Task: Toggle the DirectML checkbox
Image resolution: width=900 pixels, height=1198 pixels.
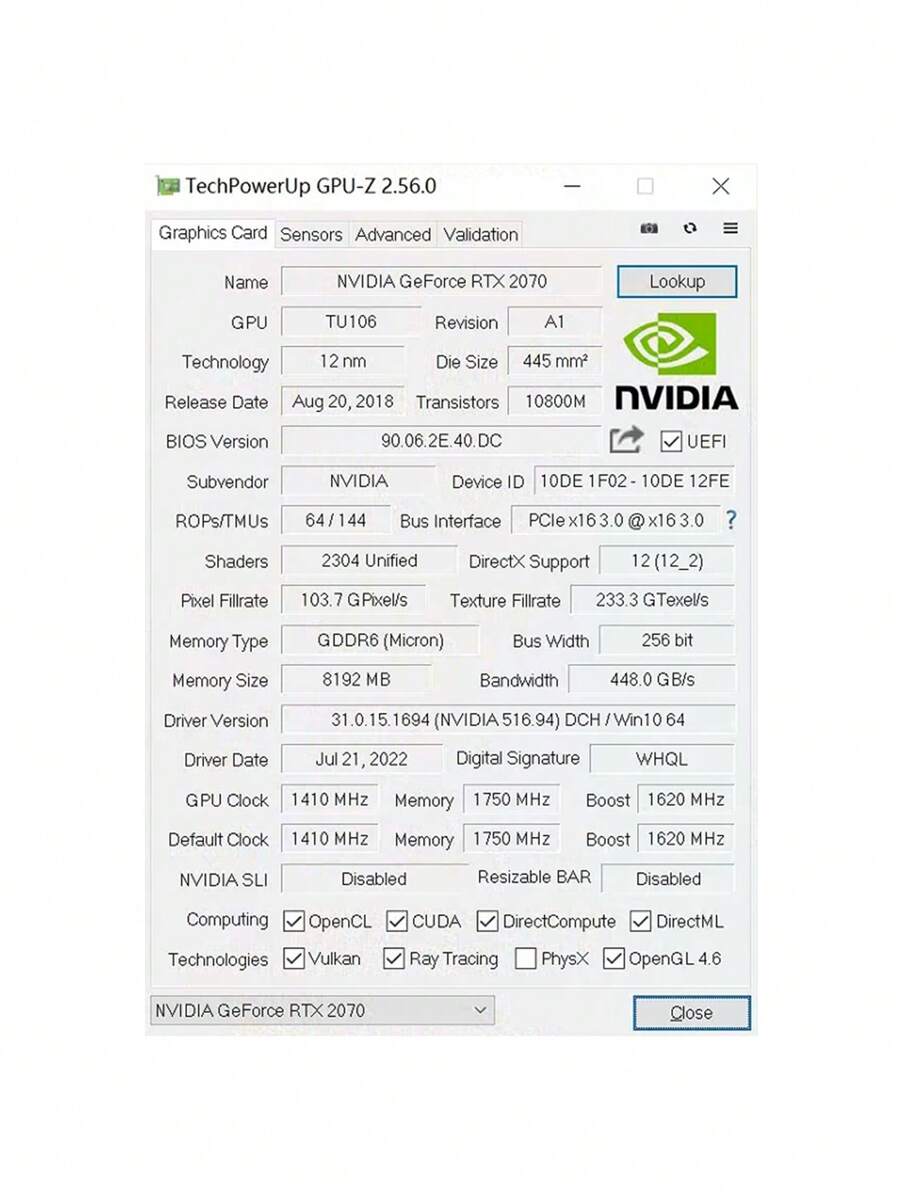Action: [x=640, y=921]
